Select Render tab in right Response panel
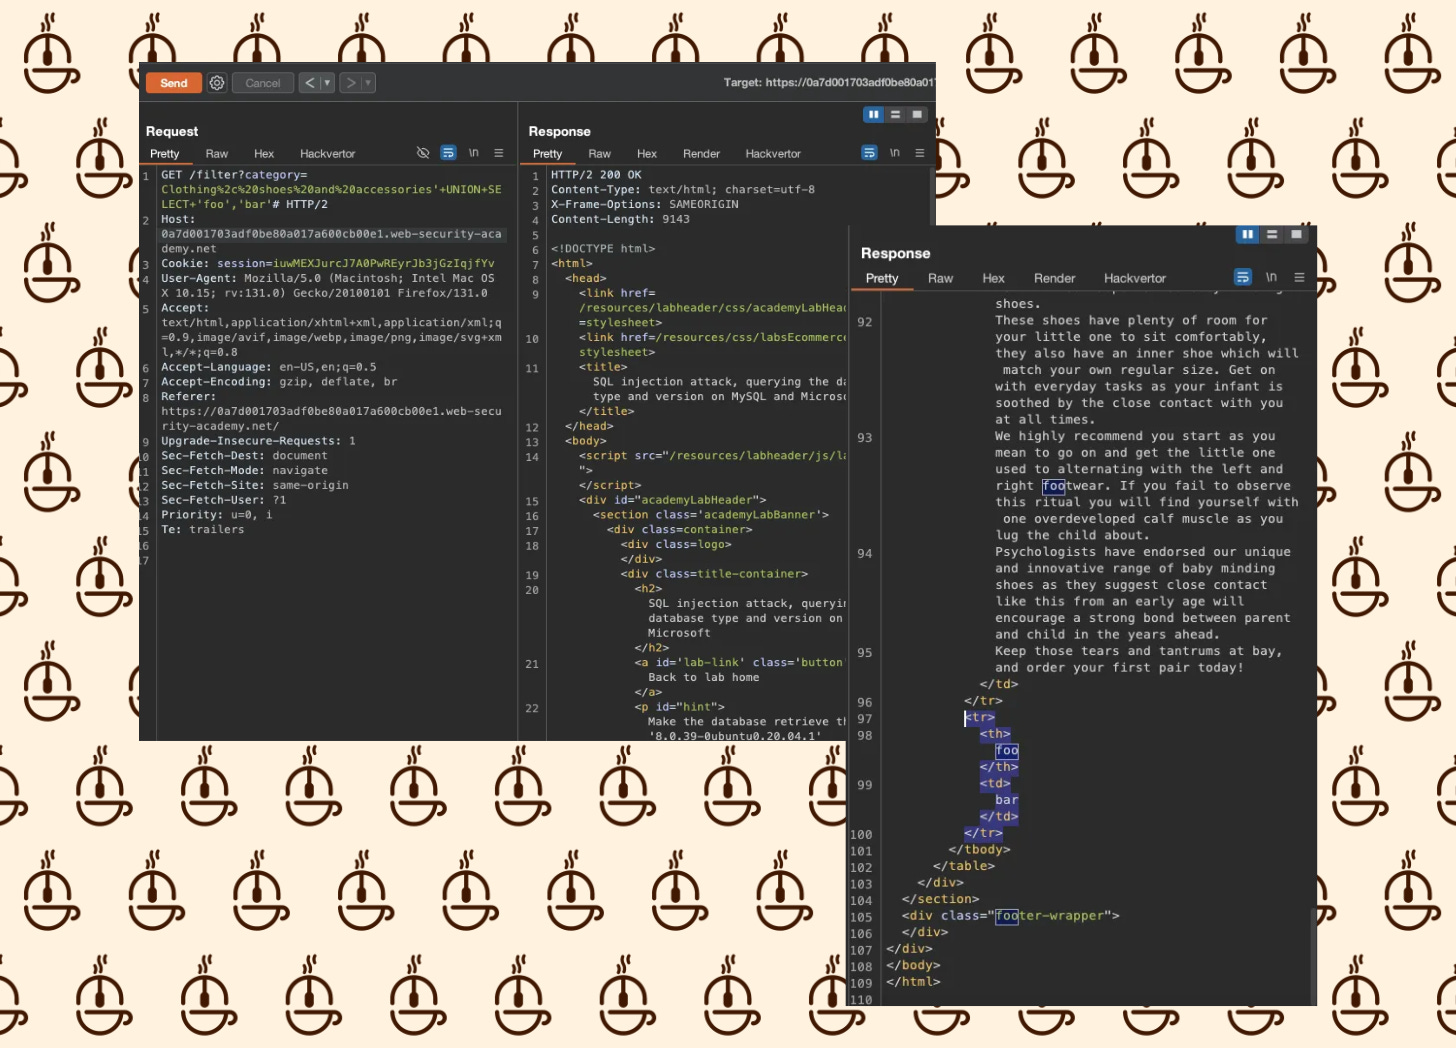 pyautogui.click(x=1055, y=278)
